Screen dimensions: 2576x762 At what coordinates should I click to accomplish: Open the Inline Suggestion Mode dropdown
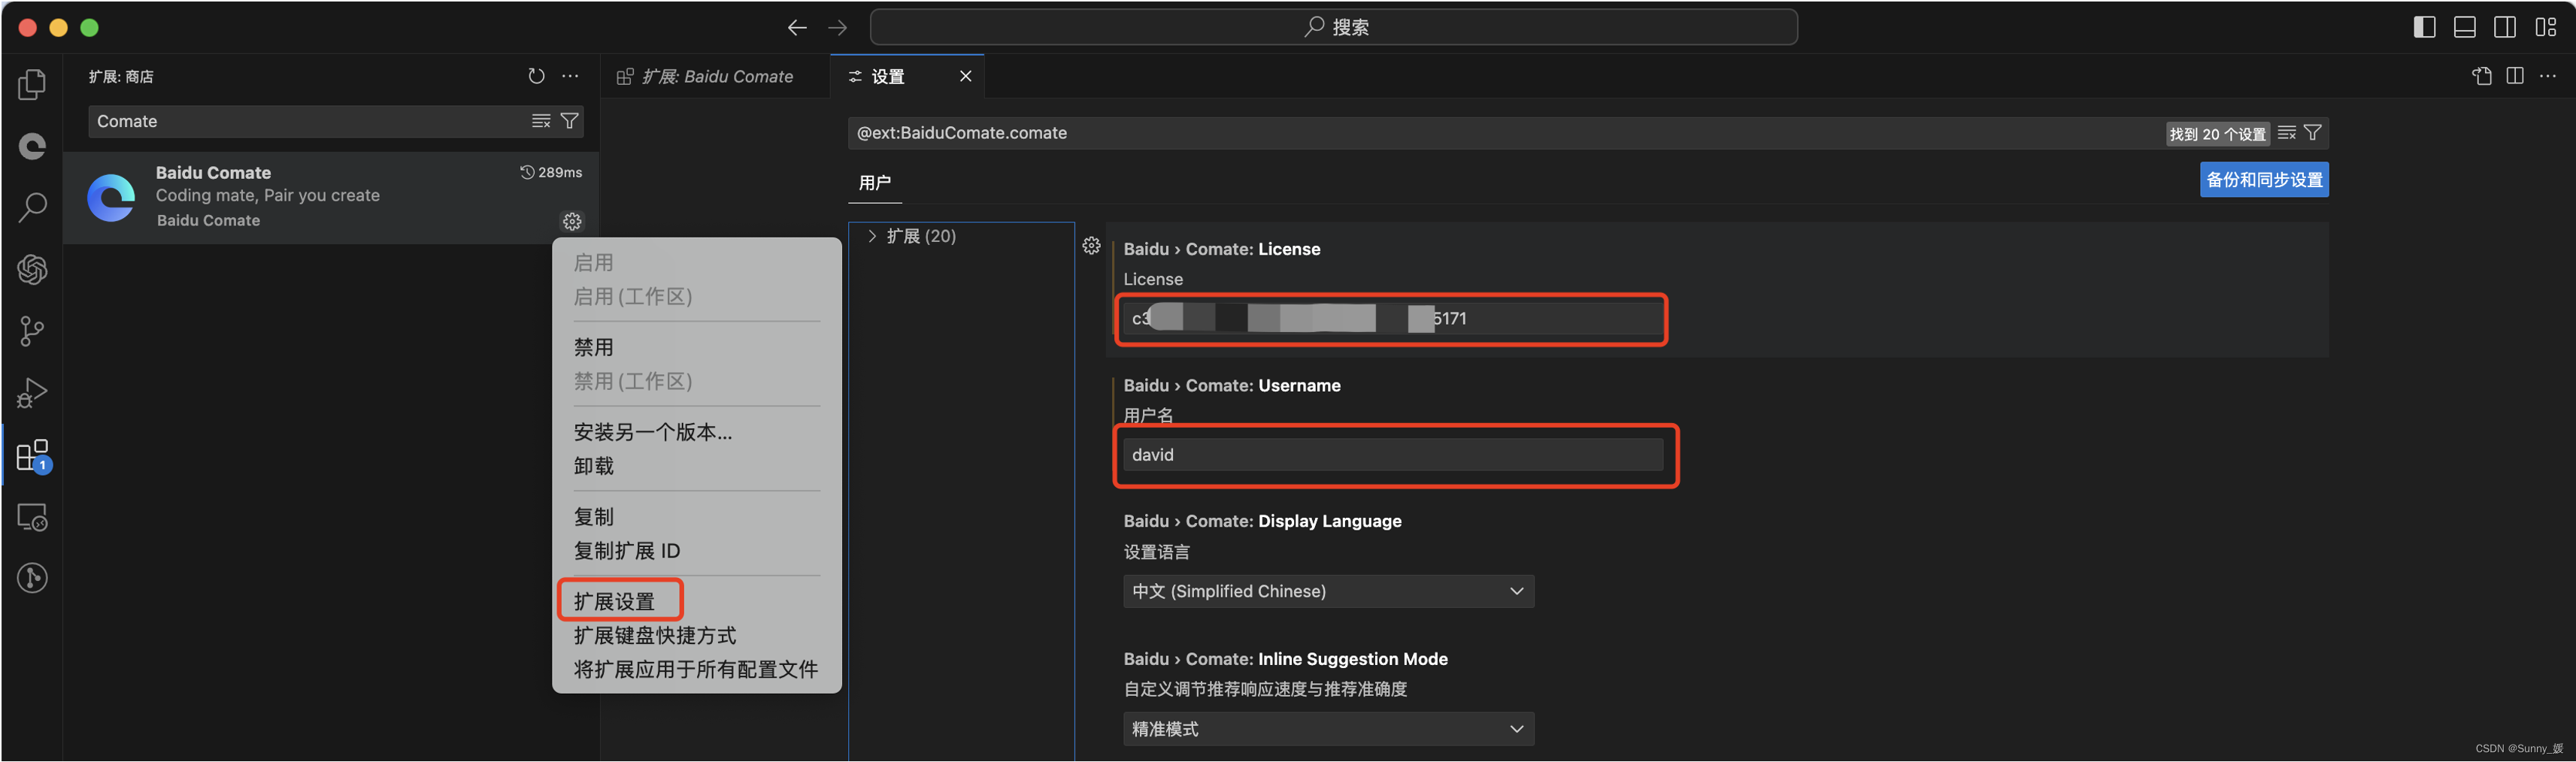click(1328, 729)
